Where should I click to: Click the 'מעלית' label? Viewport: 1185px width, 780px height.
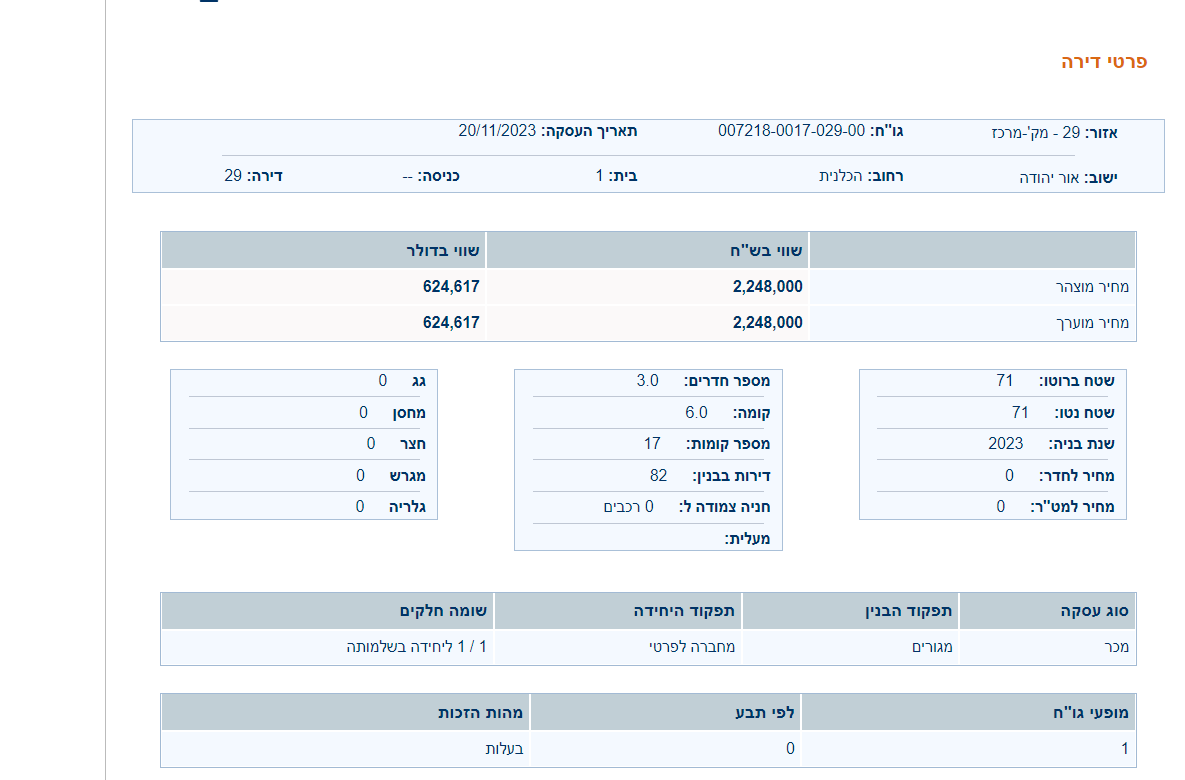point(747,539)
